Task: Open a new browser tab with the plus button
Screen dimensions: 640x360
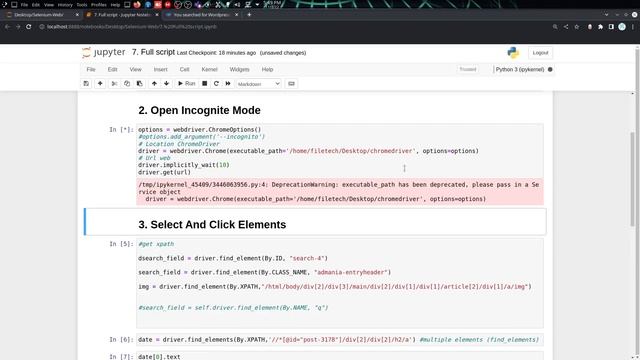Action: tap(249, 15)
